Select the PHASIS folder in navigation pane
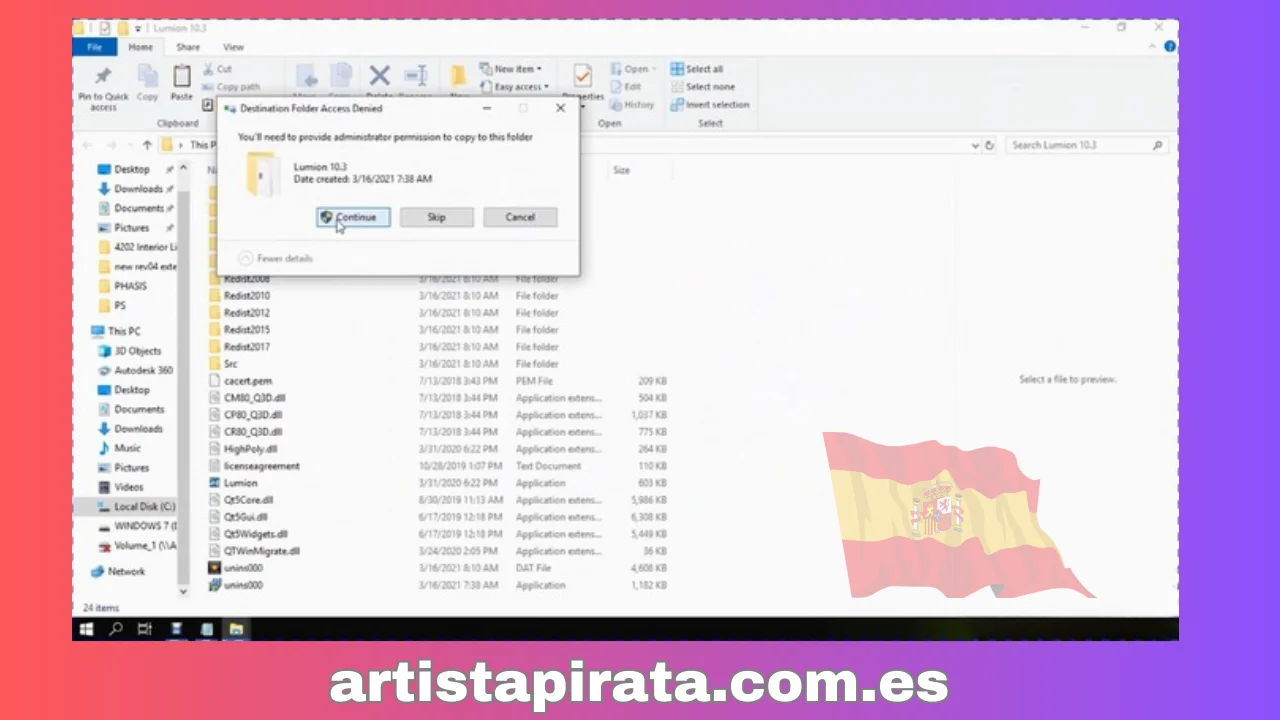1280x720 pixels. (x=130, y=286)
